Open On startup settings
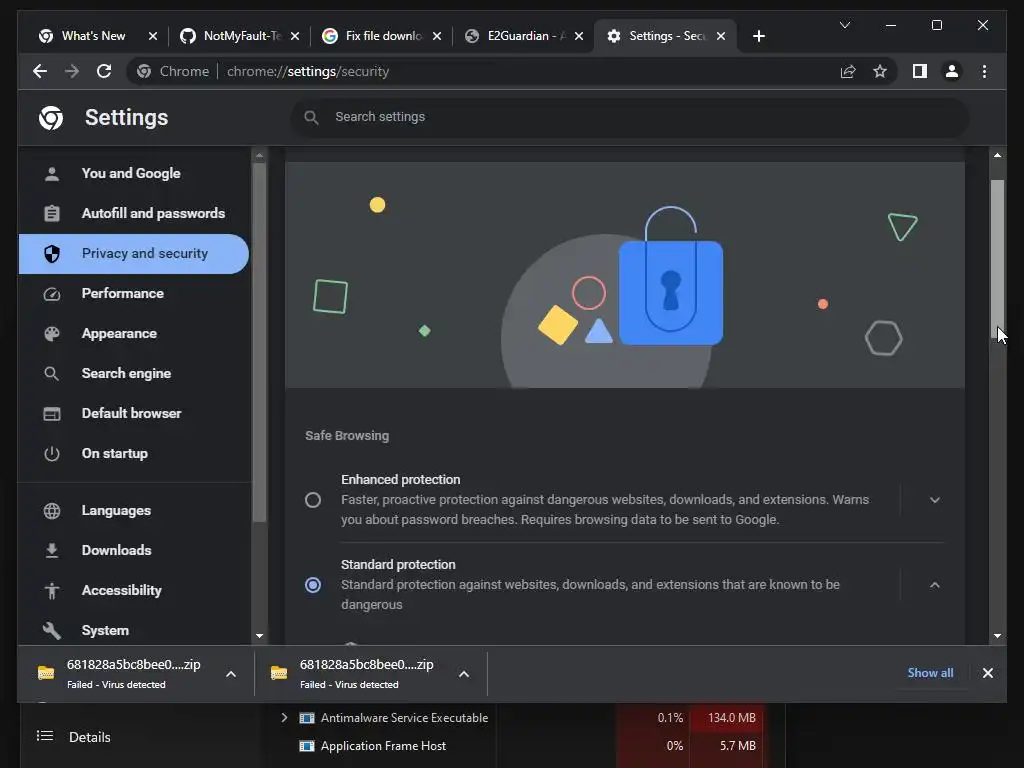1024x768 pixels. point(134,453)
